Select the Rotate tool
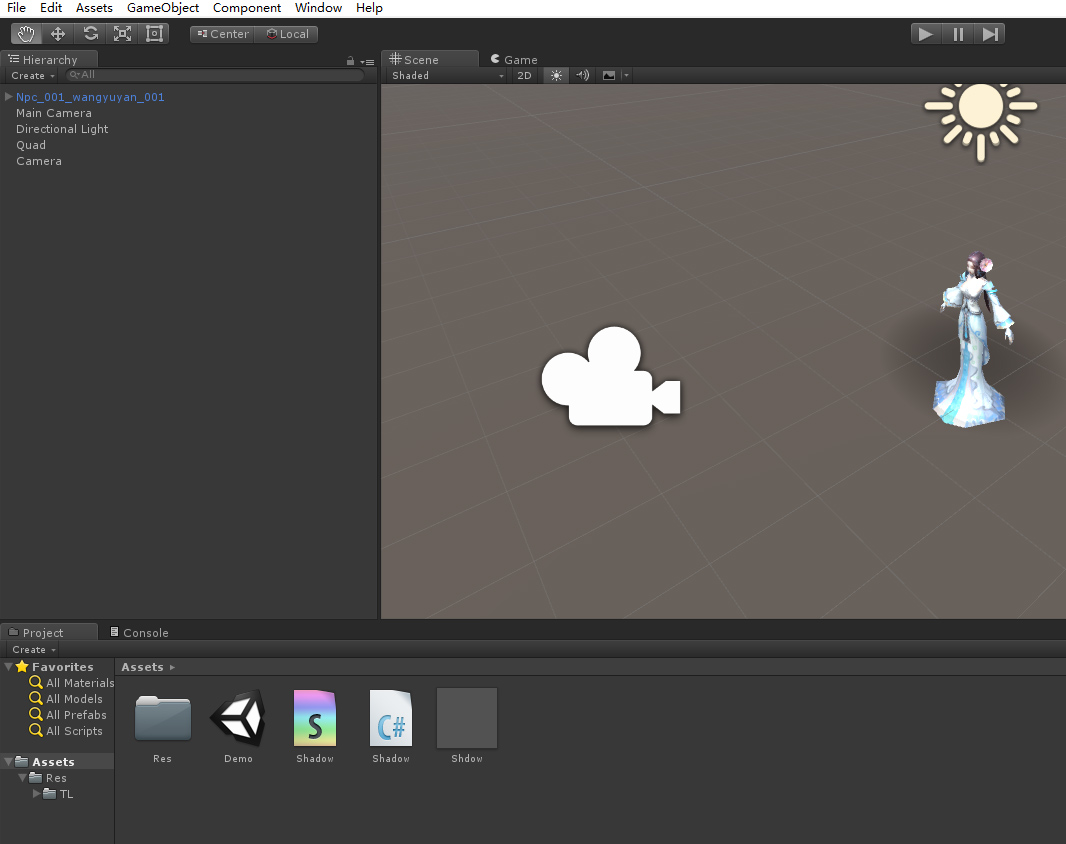The image size is (1066, 844). coord(90,34)
